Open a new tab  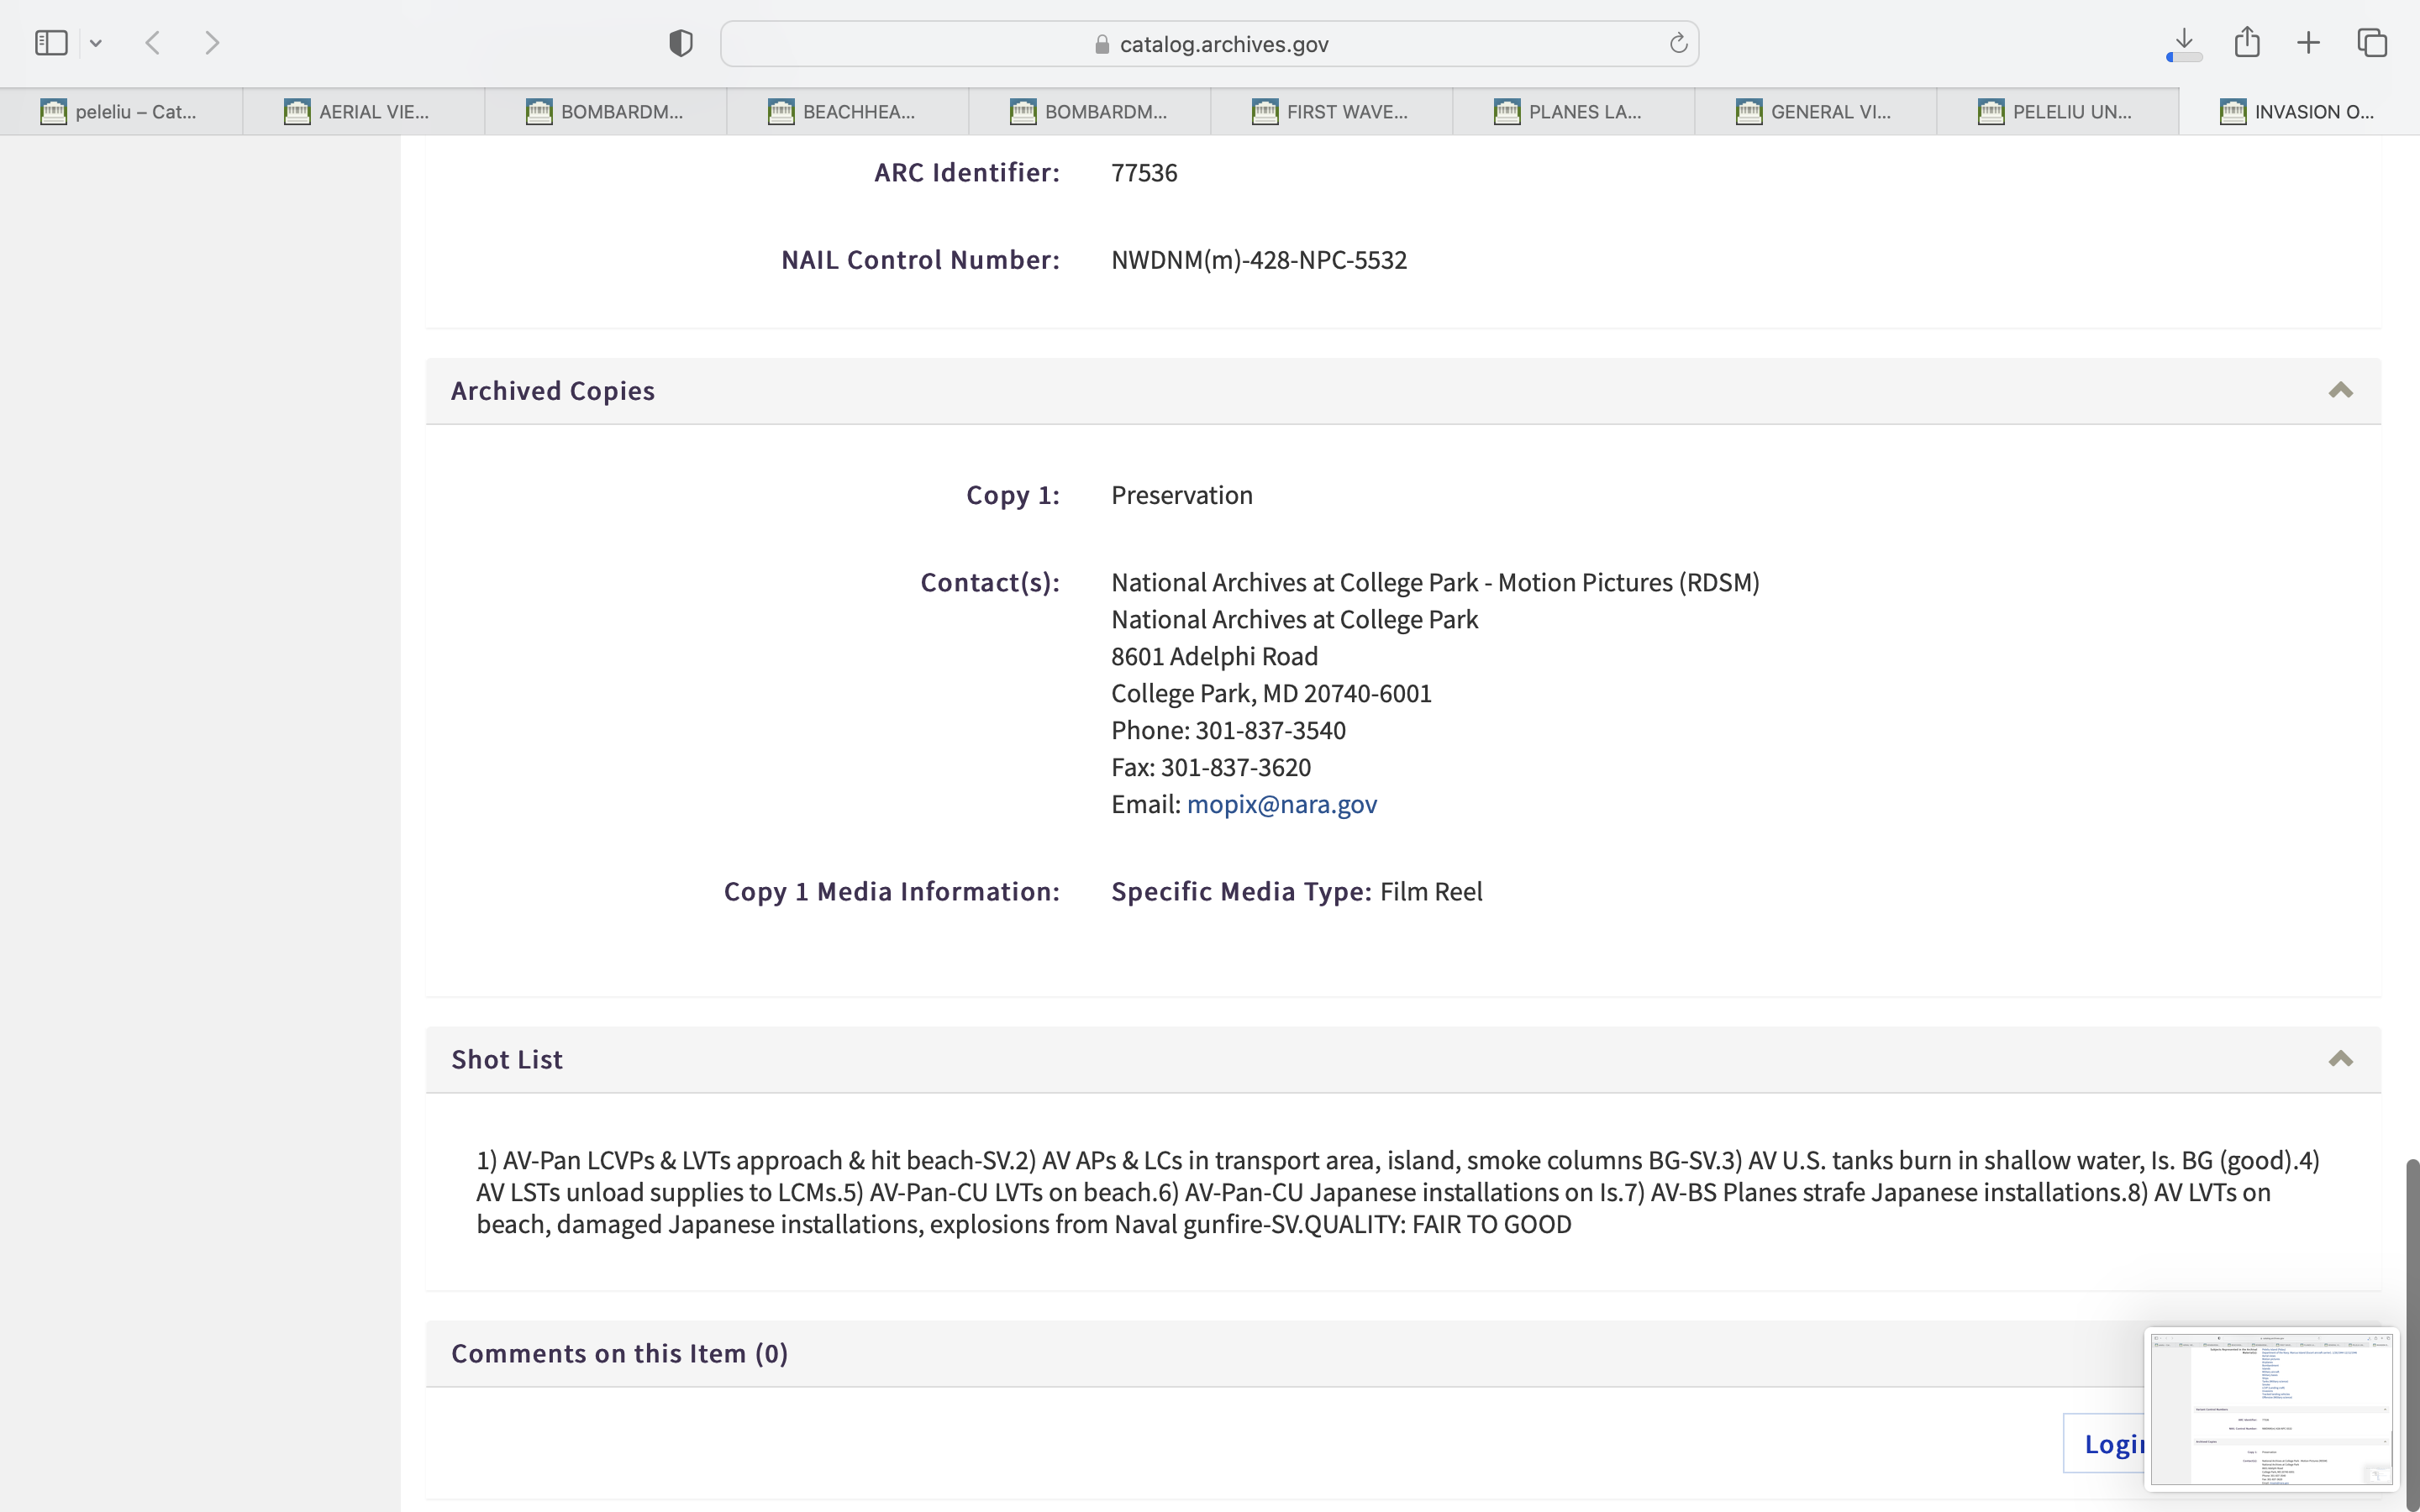pos(2309,43)
